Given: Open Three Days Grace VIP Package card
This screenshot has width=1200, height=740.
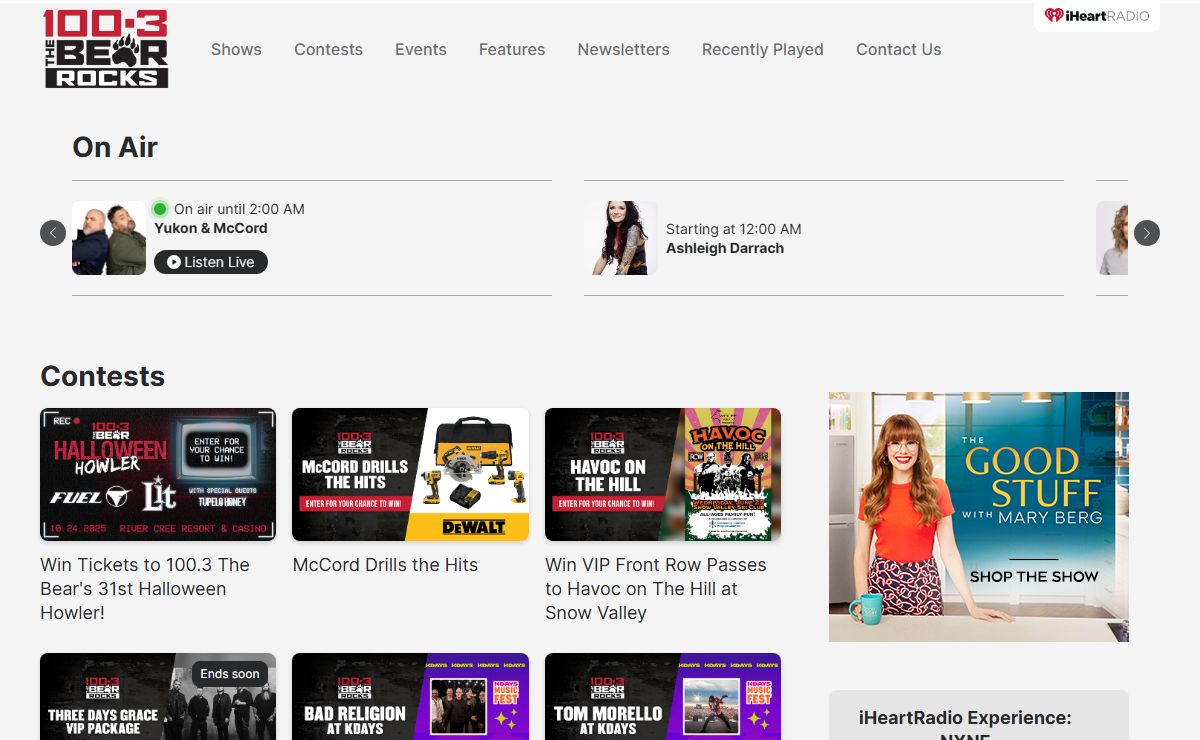Looking at the screenshot, I should coord(158,696).
